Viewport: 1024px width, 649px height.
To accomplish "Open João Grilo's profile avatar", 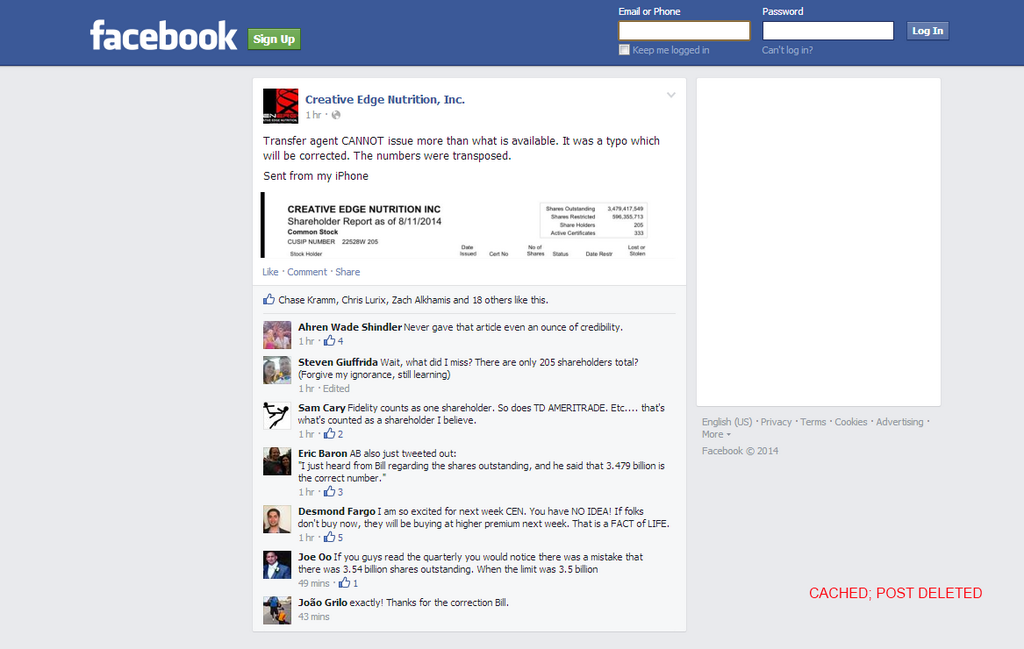I will click(x=277, y=610).
